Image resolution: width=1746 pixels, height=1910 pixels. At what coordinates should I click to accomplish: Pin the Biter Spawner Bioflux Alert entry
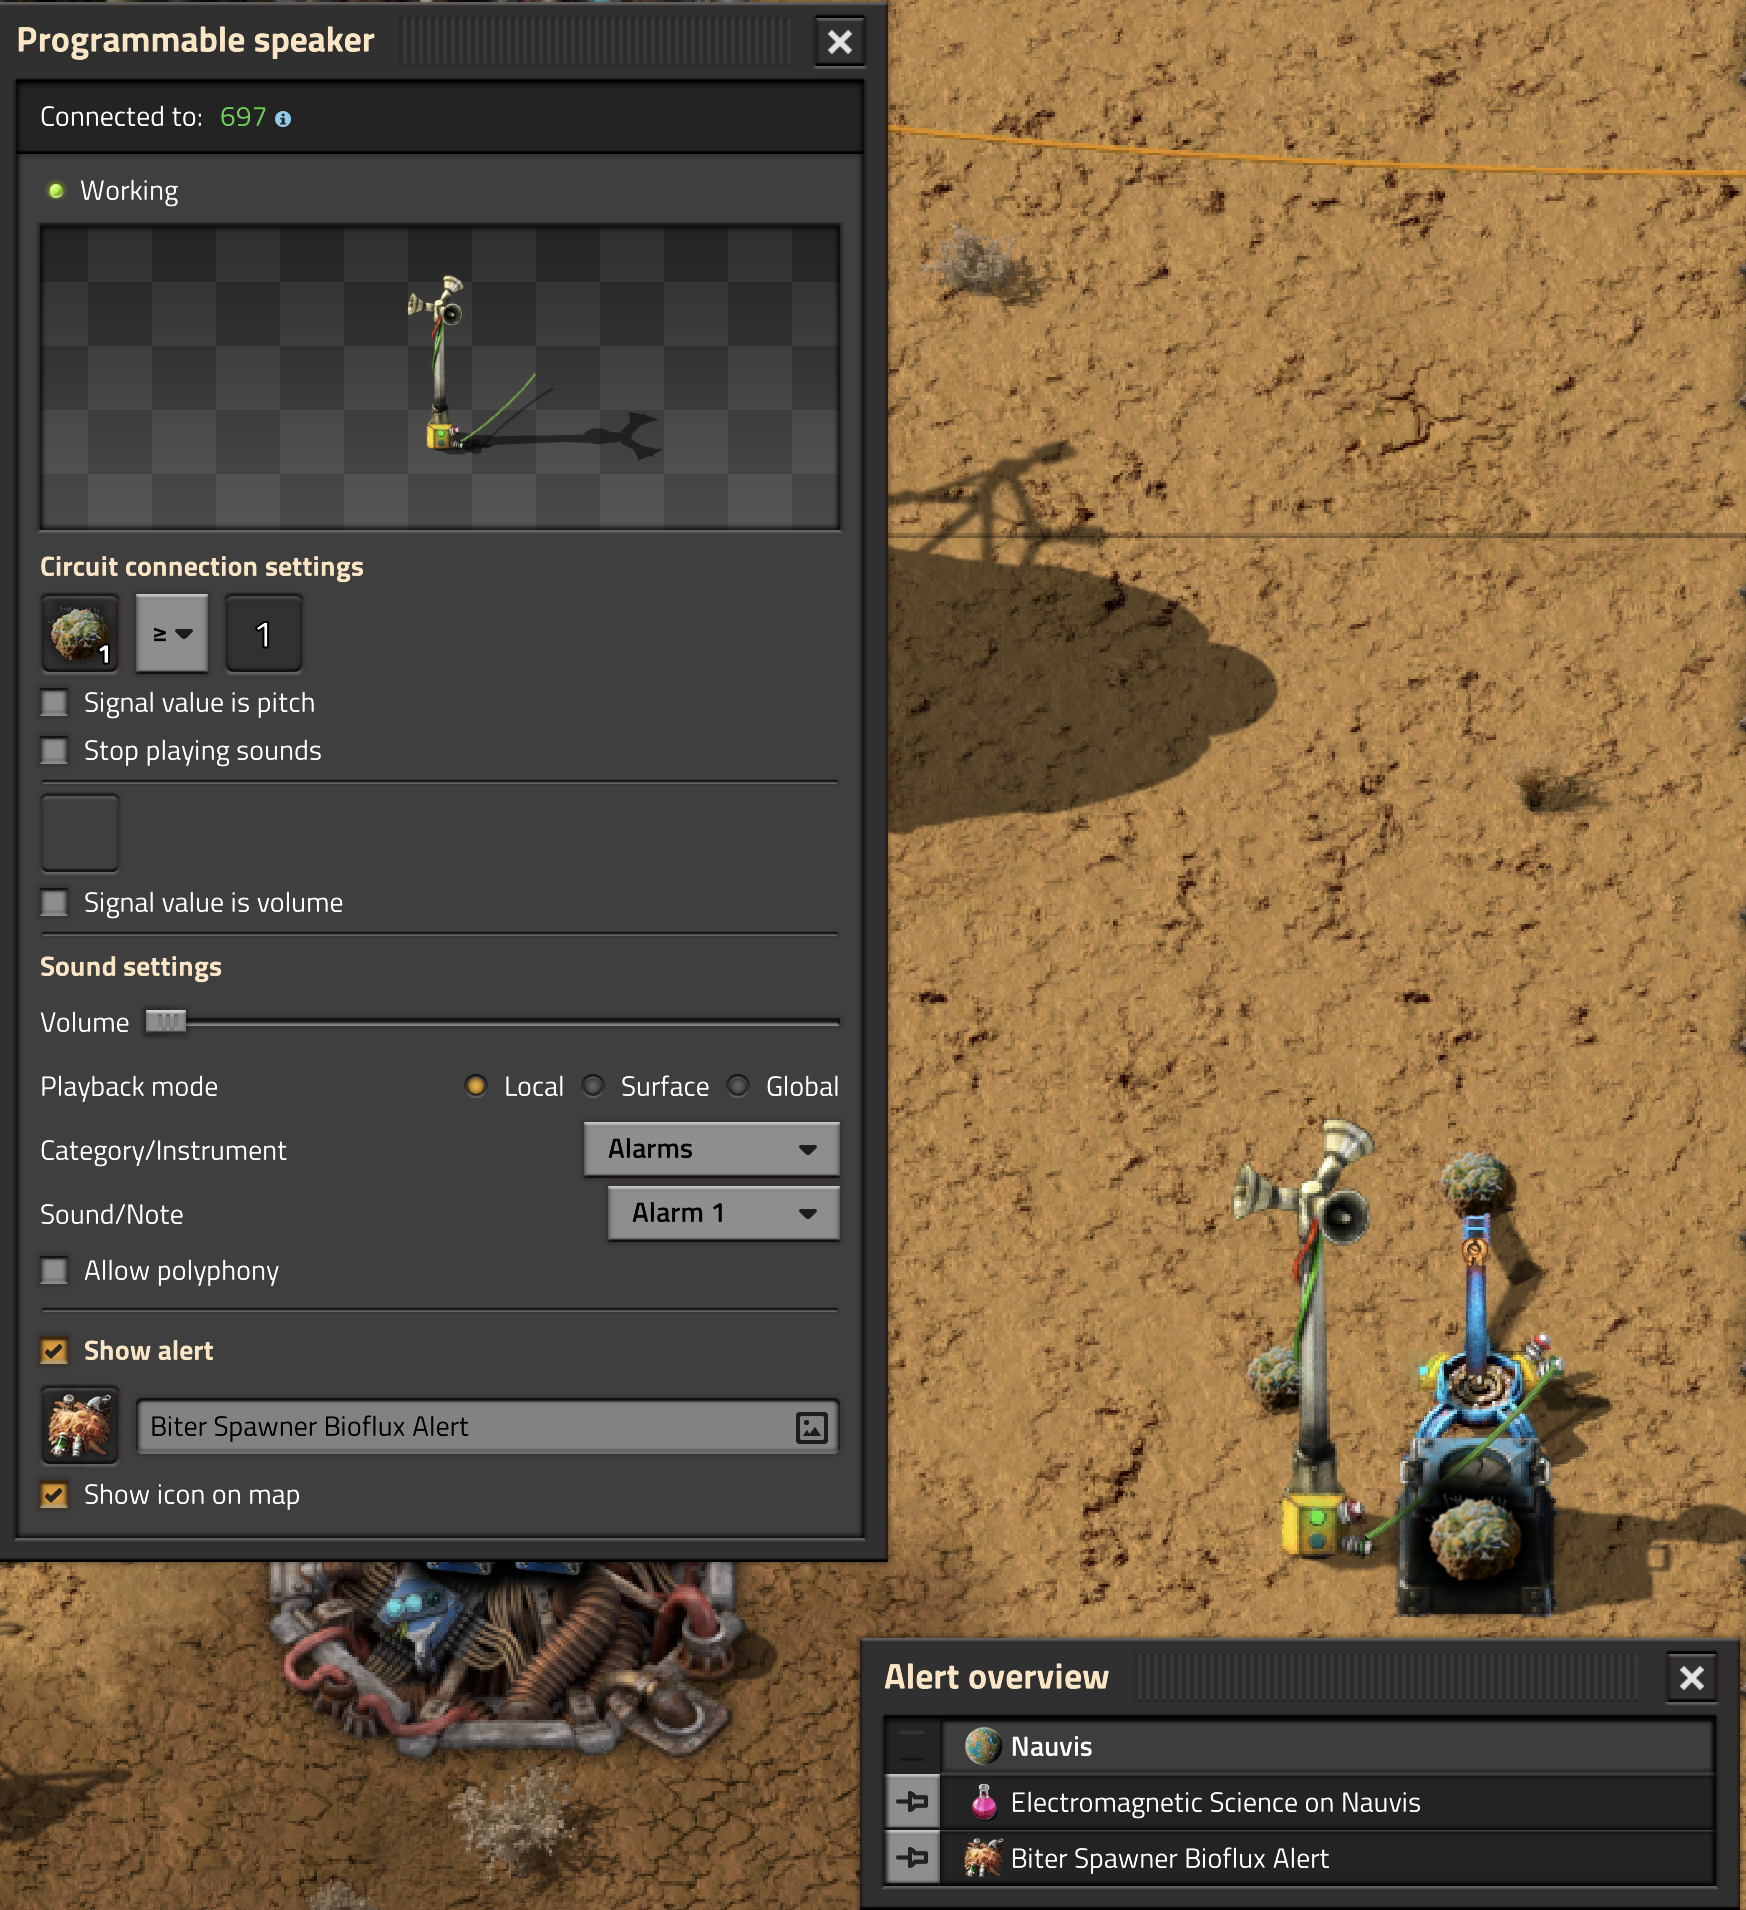point(912,1858)
